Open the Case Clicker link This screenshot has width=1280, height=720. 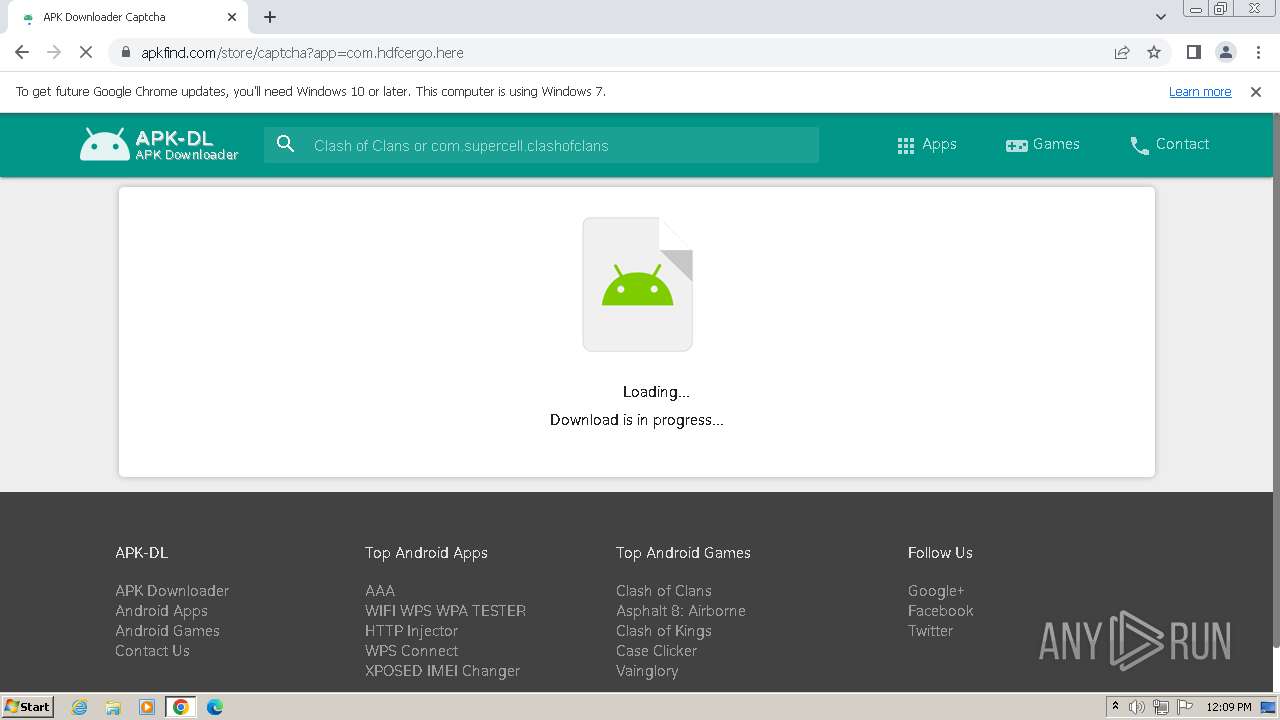click(656, 651)
